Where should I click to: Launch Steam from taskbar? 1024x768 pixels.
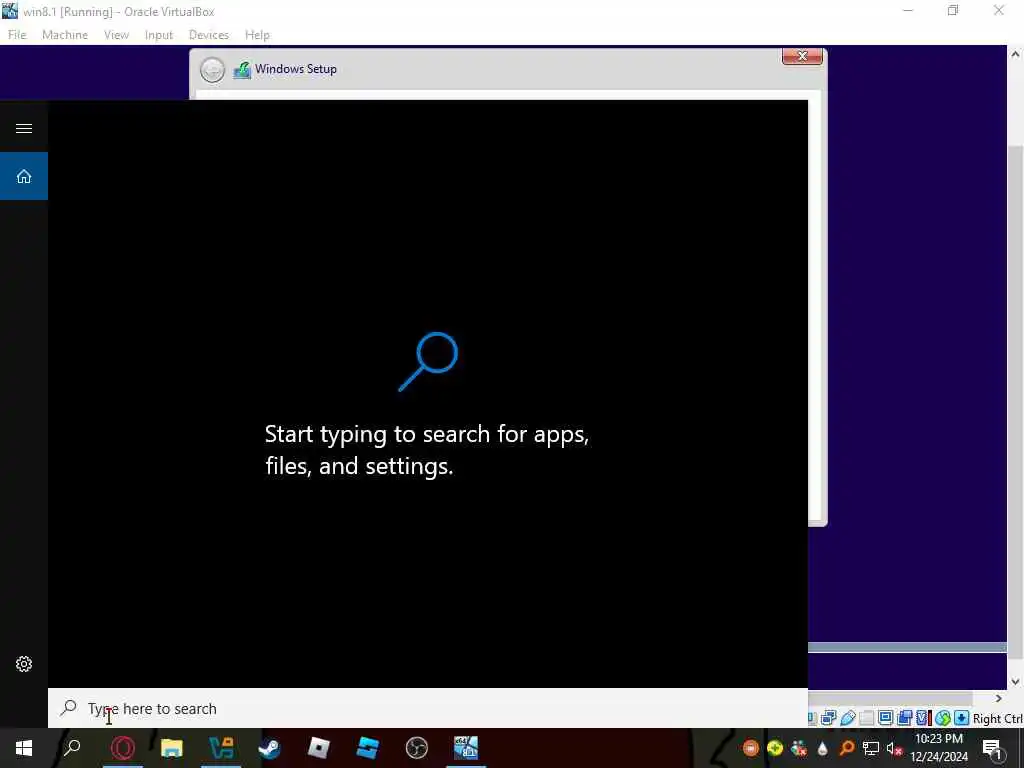269,748
